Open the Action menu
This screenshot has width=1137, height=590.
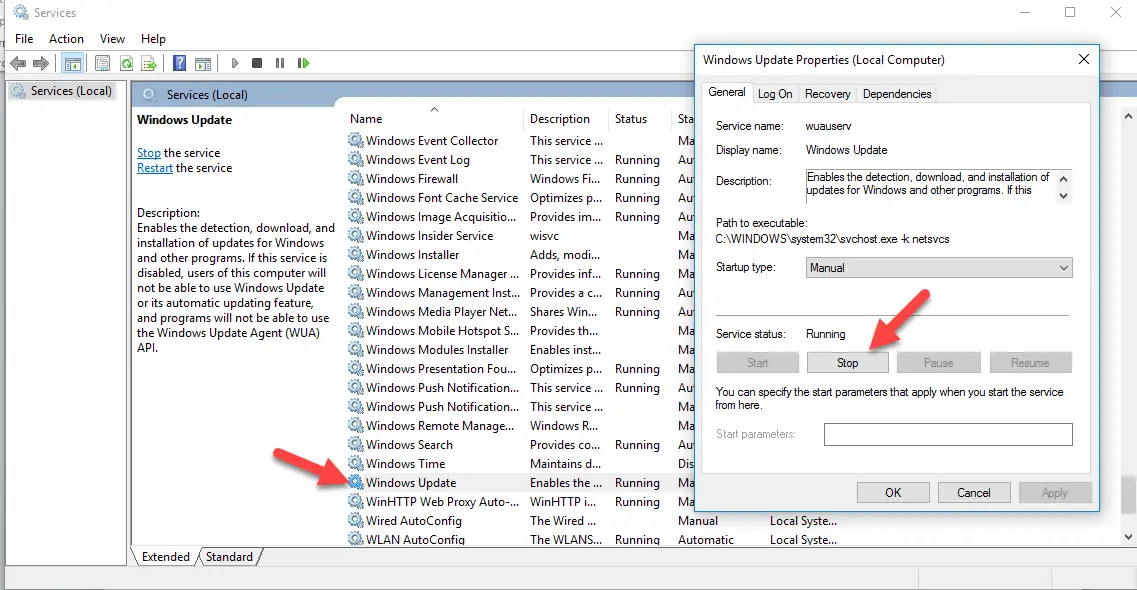coord(66,38)
